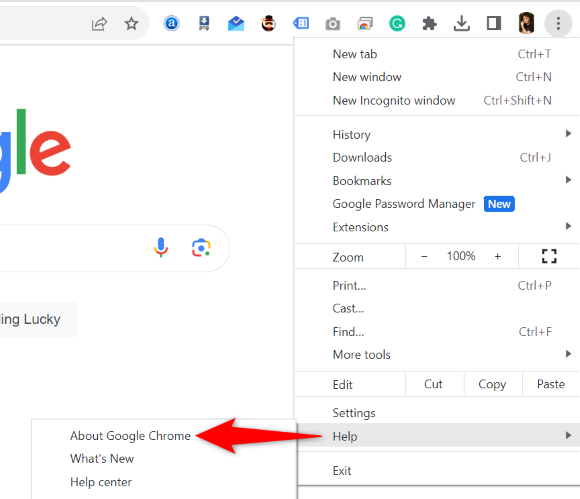
Task: Choose Find... from the menu
Action: (437, 332)
